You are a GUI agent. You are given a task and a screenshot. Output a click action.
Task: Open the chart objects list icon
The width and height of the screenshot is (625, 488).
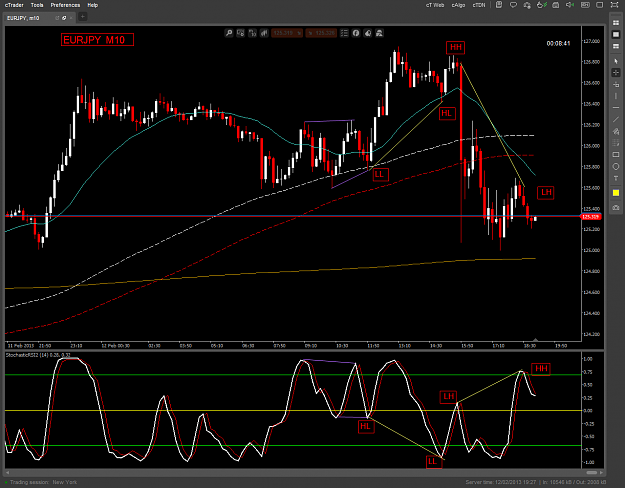[x=344, y=33]
